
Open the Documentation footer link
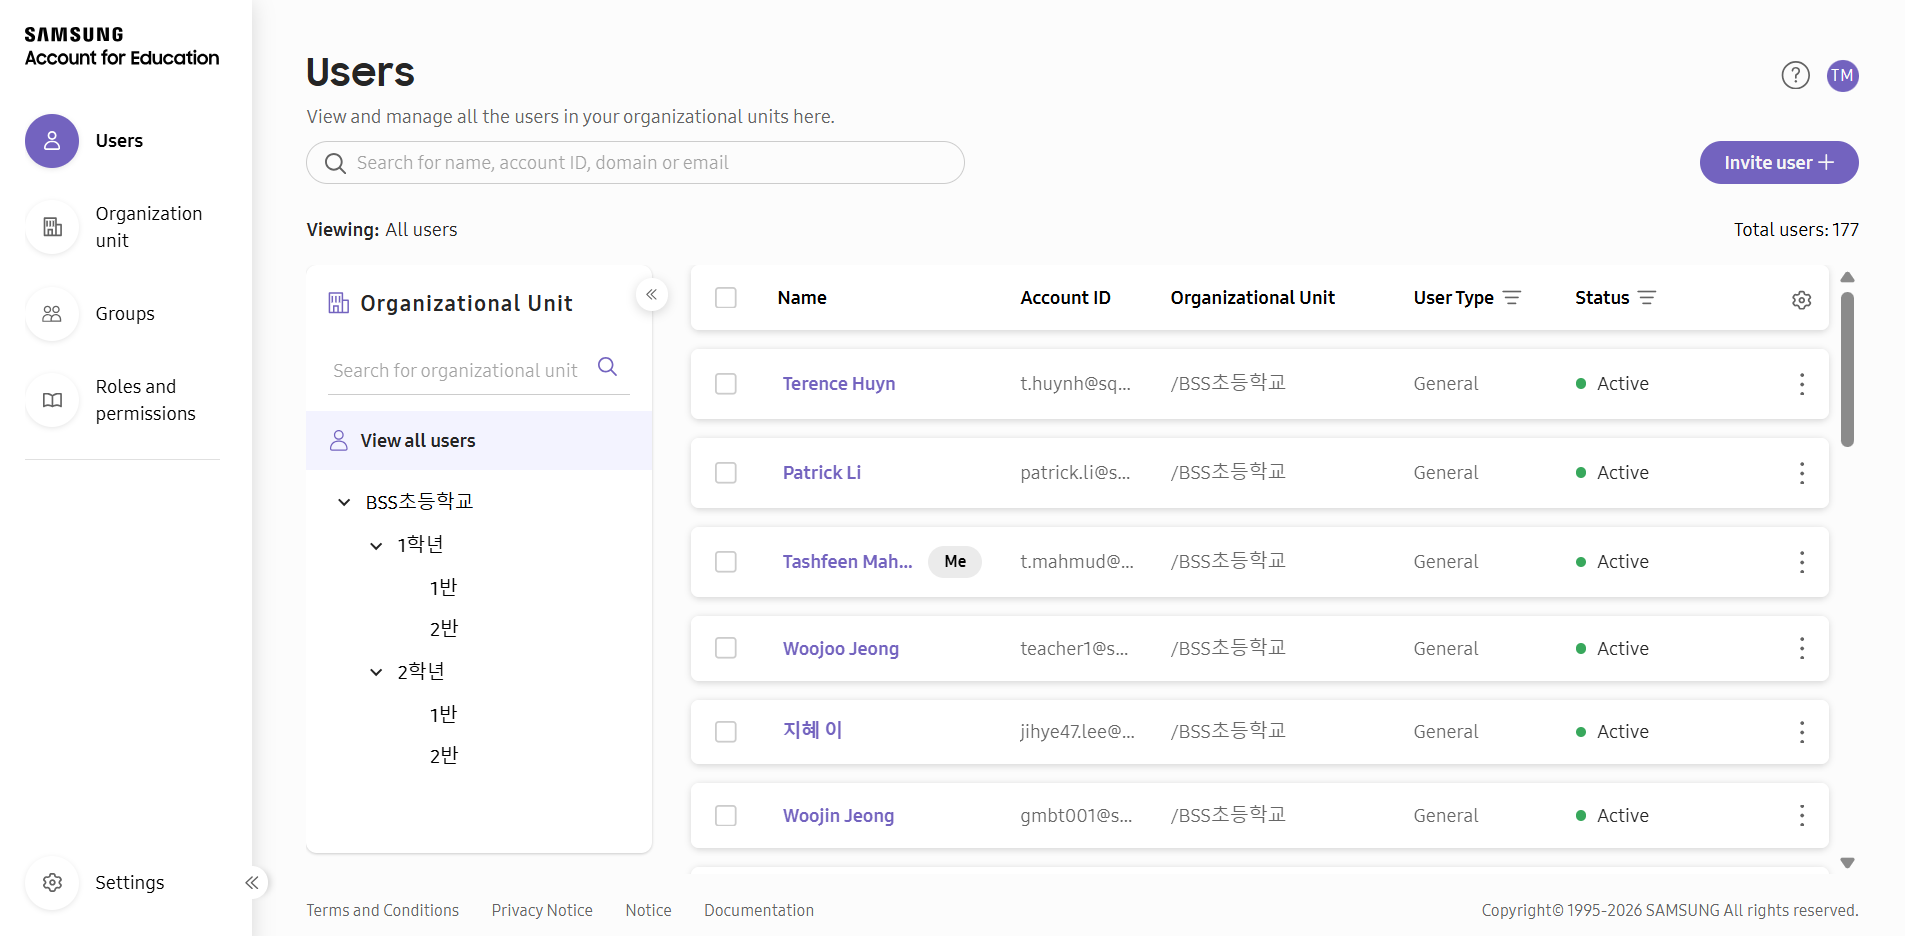click(759, 911)
